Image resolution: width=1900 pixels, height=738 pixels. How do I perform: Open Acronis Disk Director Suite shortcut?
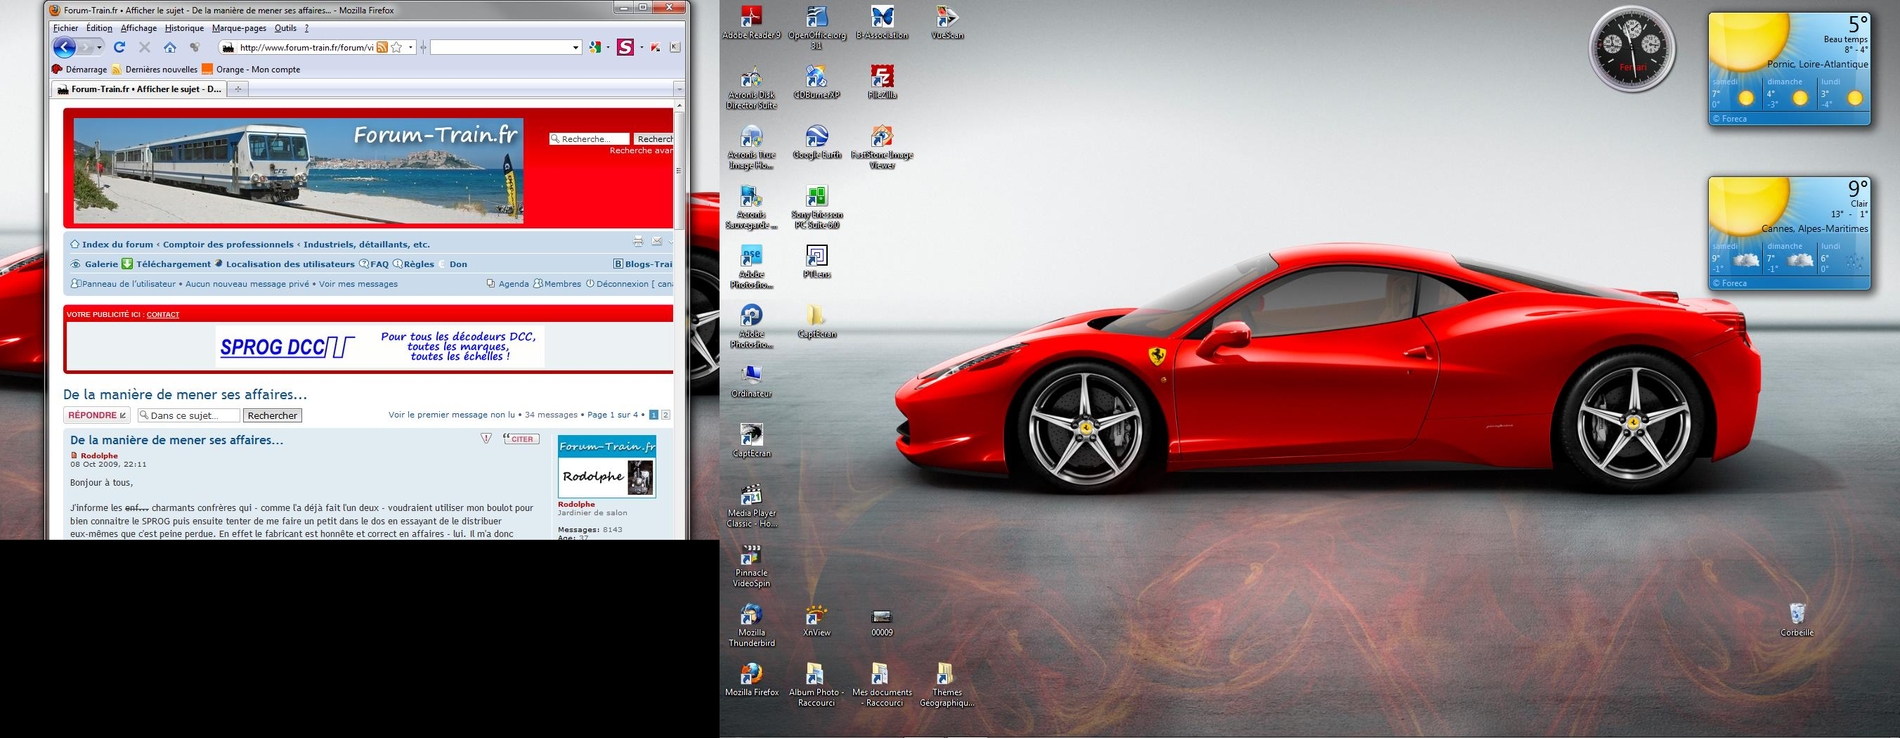point(751,88)
